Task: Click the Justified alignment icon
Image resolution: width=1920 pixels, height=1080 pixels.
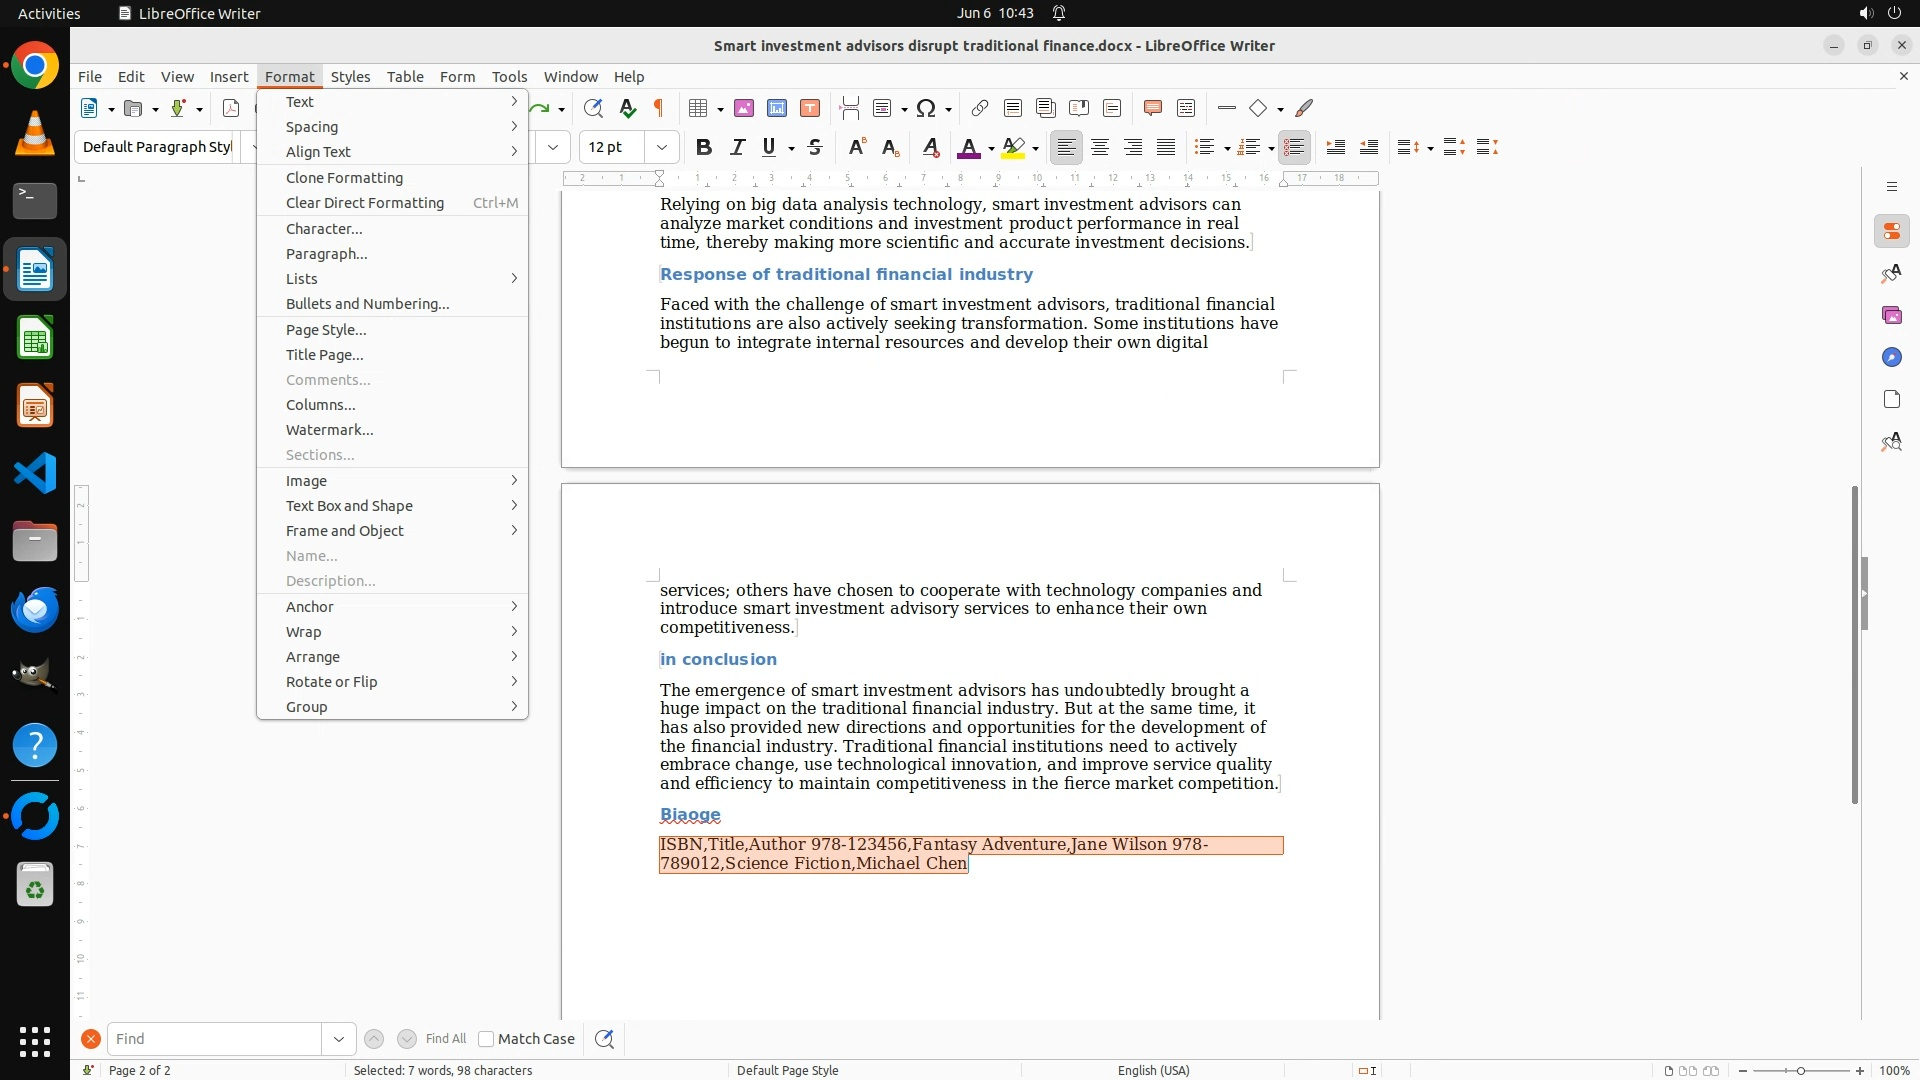Action: click(1166, 148)
